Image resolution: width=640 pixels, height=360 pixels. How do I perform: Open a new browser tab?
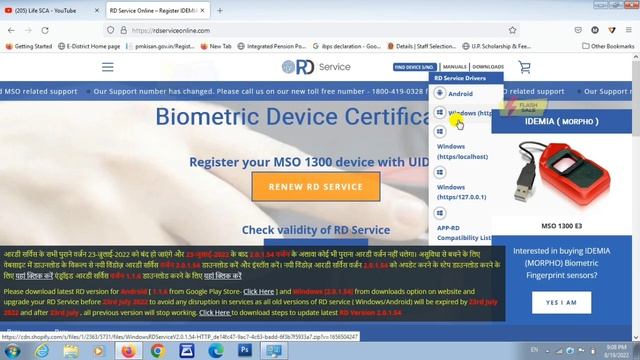(220, 11)
